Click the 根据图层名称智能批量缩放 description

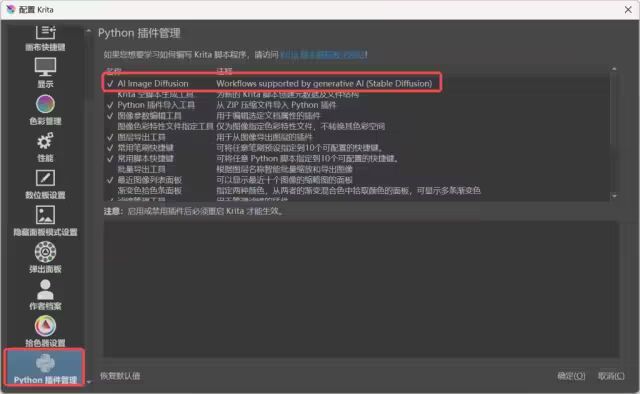coord(284,169)
